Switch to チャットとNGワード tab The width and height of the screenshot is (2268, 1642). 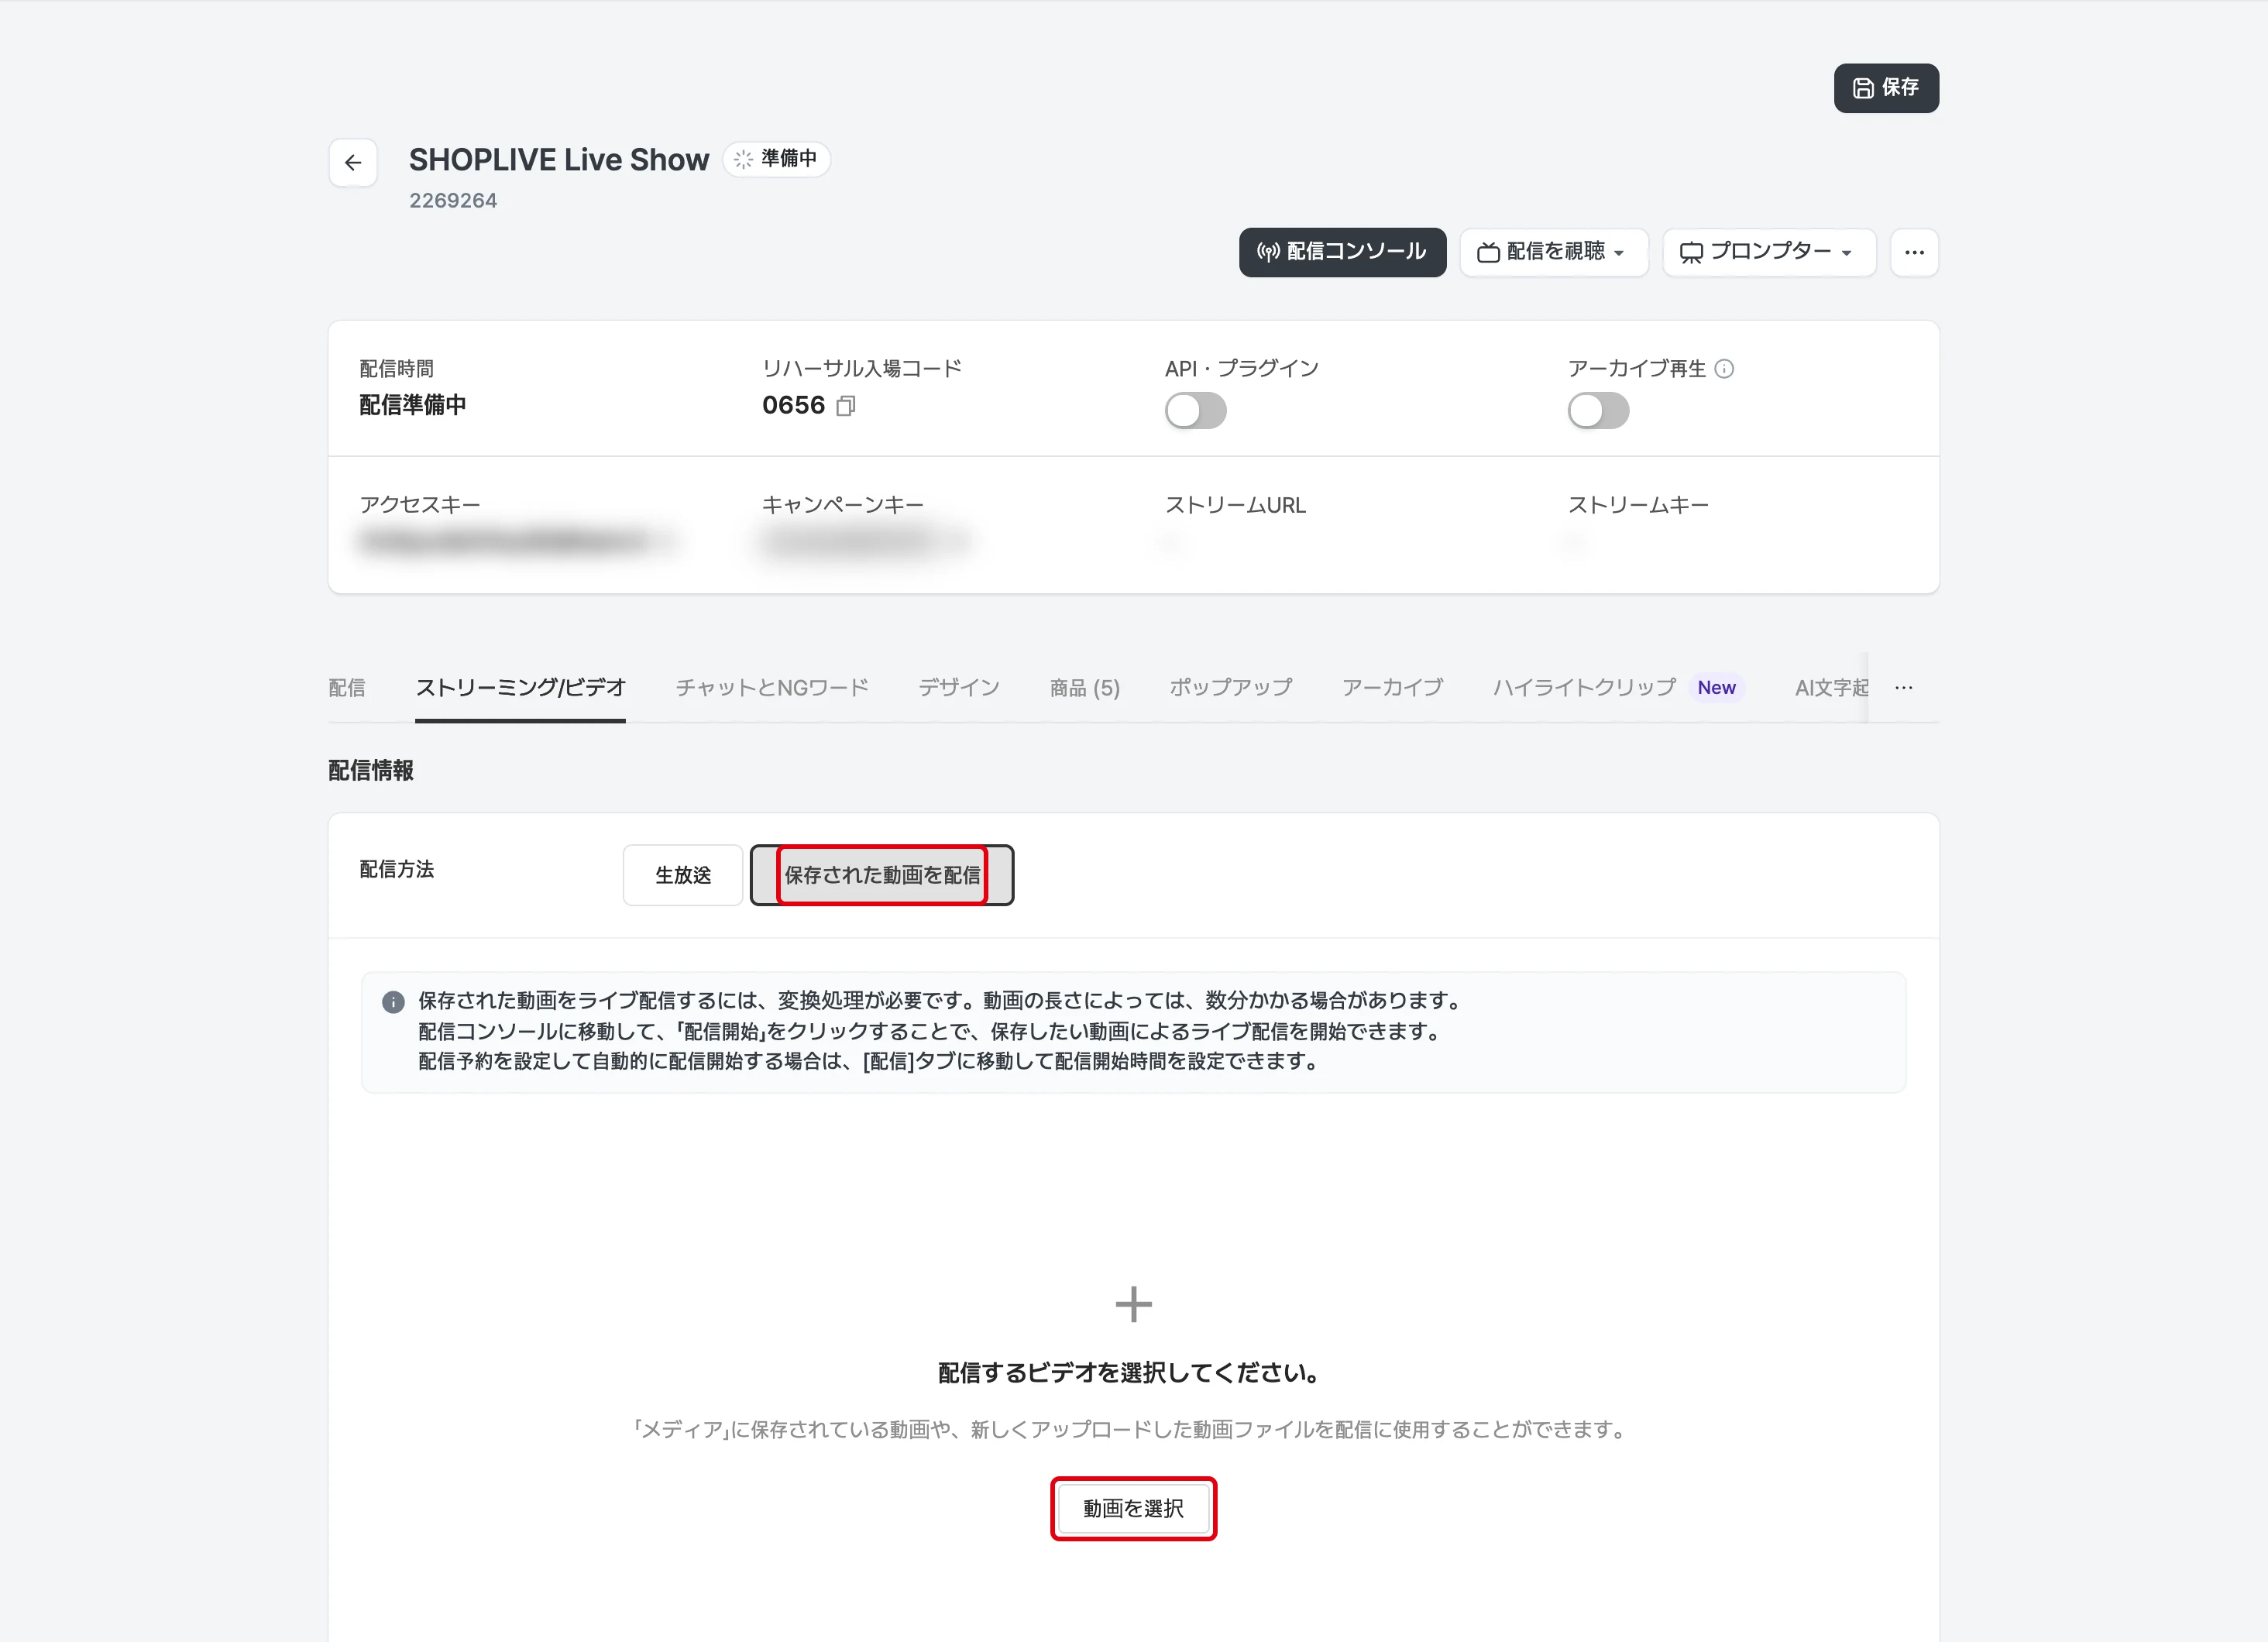[x=772, y=688]
